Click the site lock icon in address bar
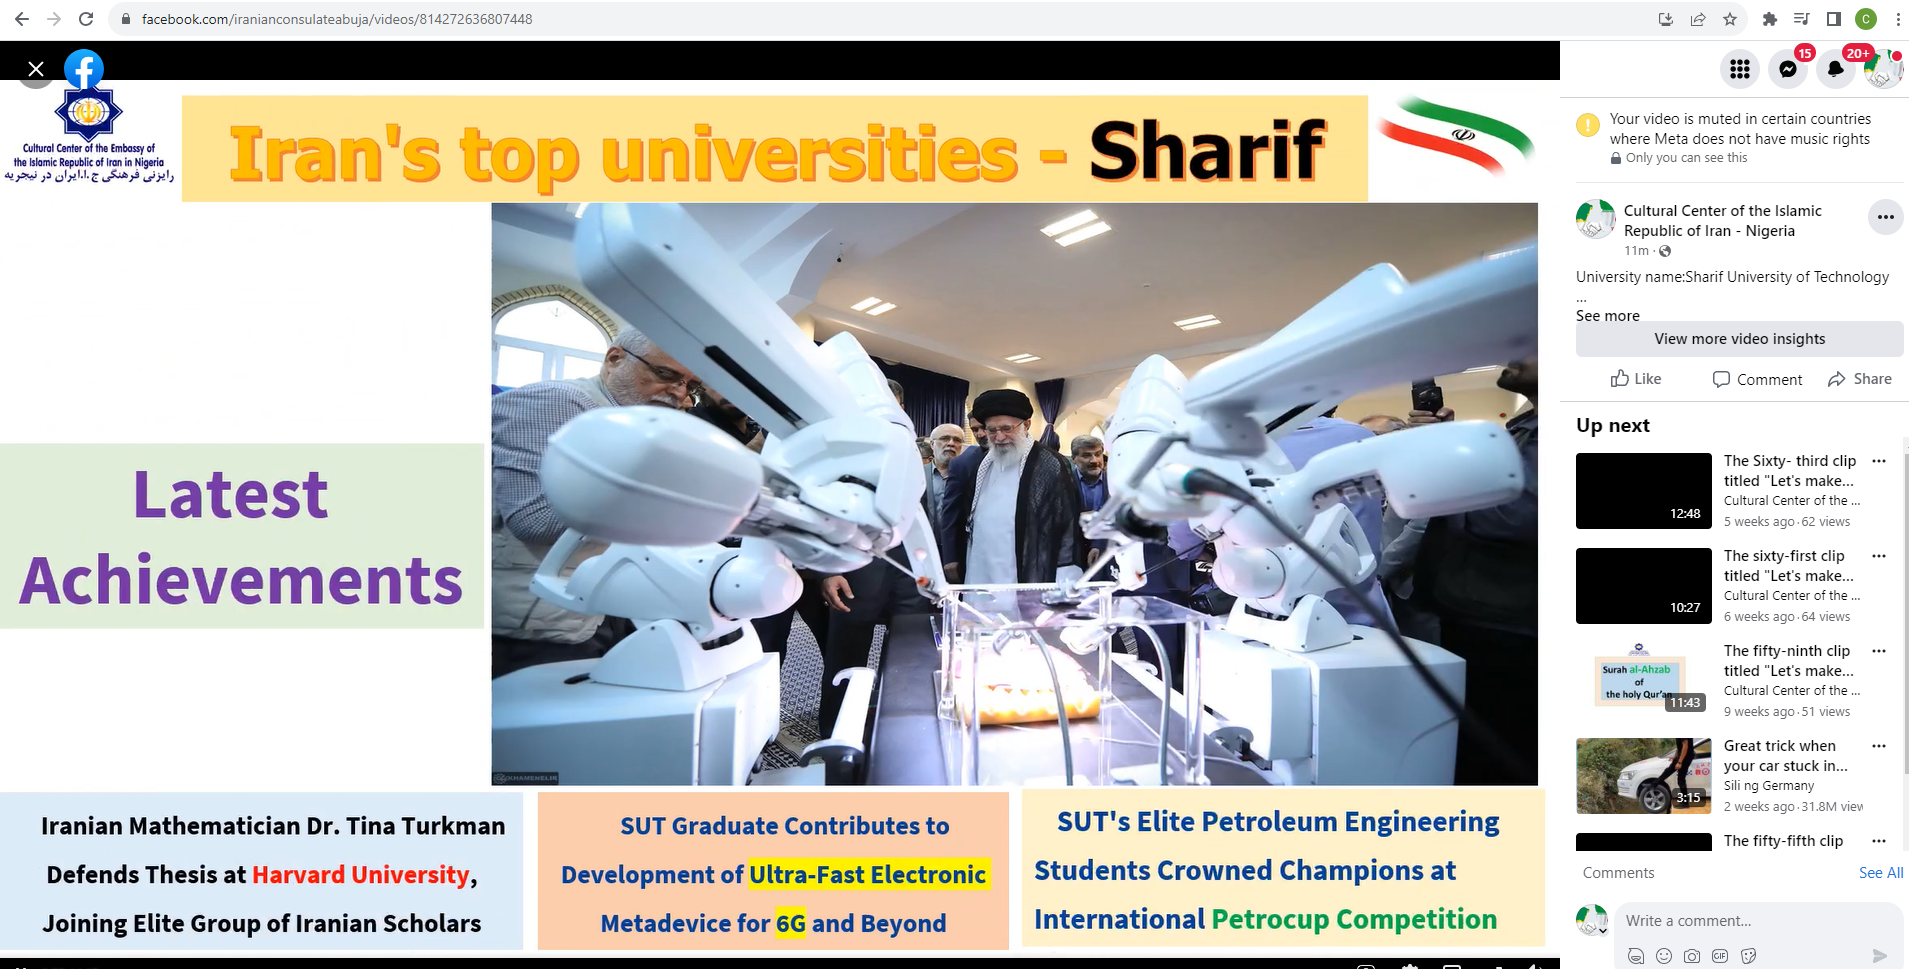1909x969 pixels. (x=126, y=19)
